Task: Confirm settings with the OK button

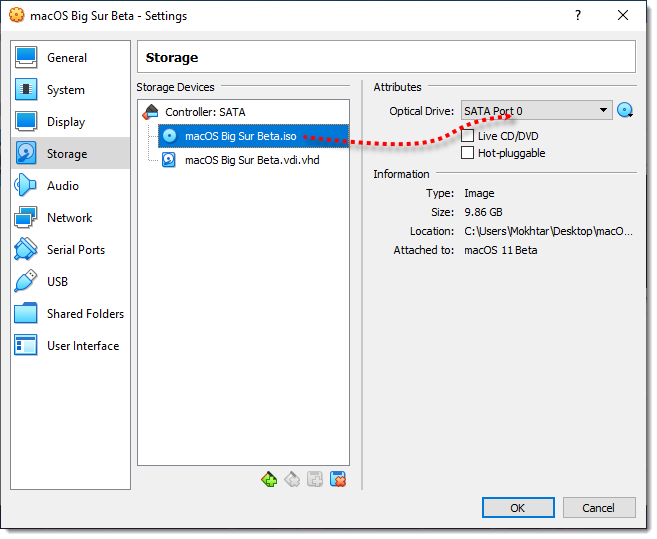Action: click(x=518, y=508)
